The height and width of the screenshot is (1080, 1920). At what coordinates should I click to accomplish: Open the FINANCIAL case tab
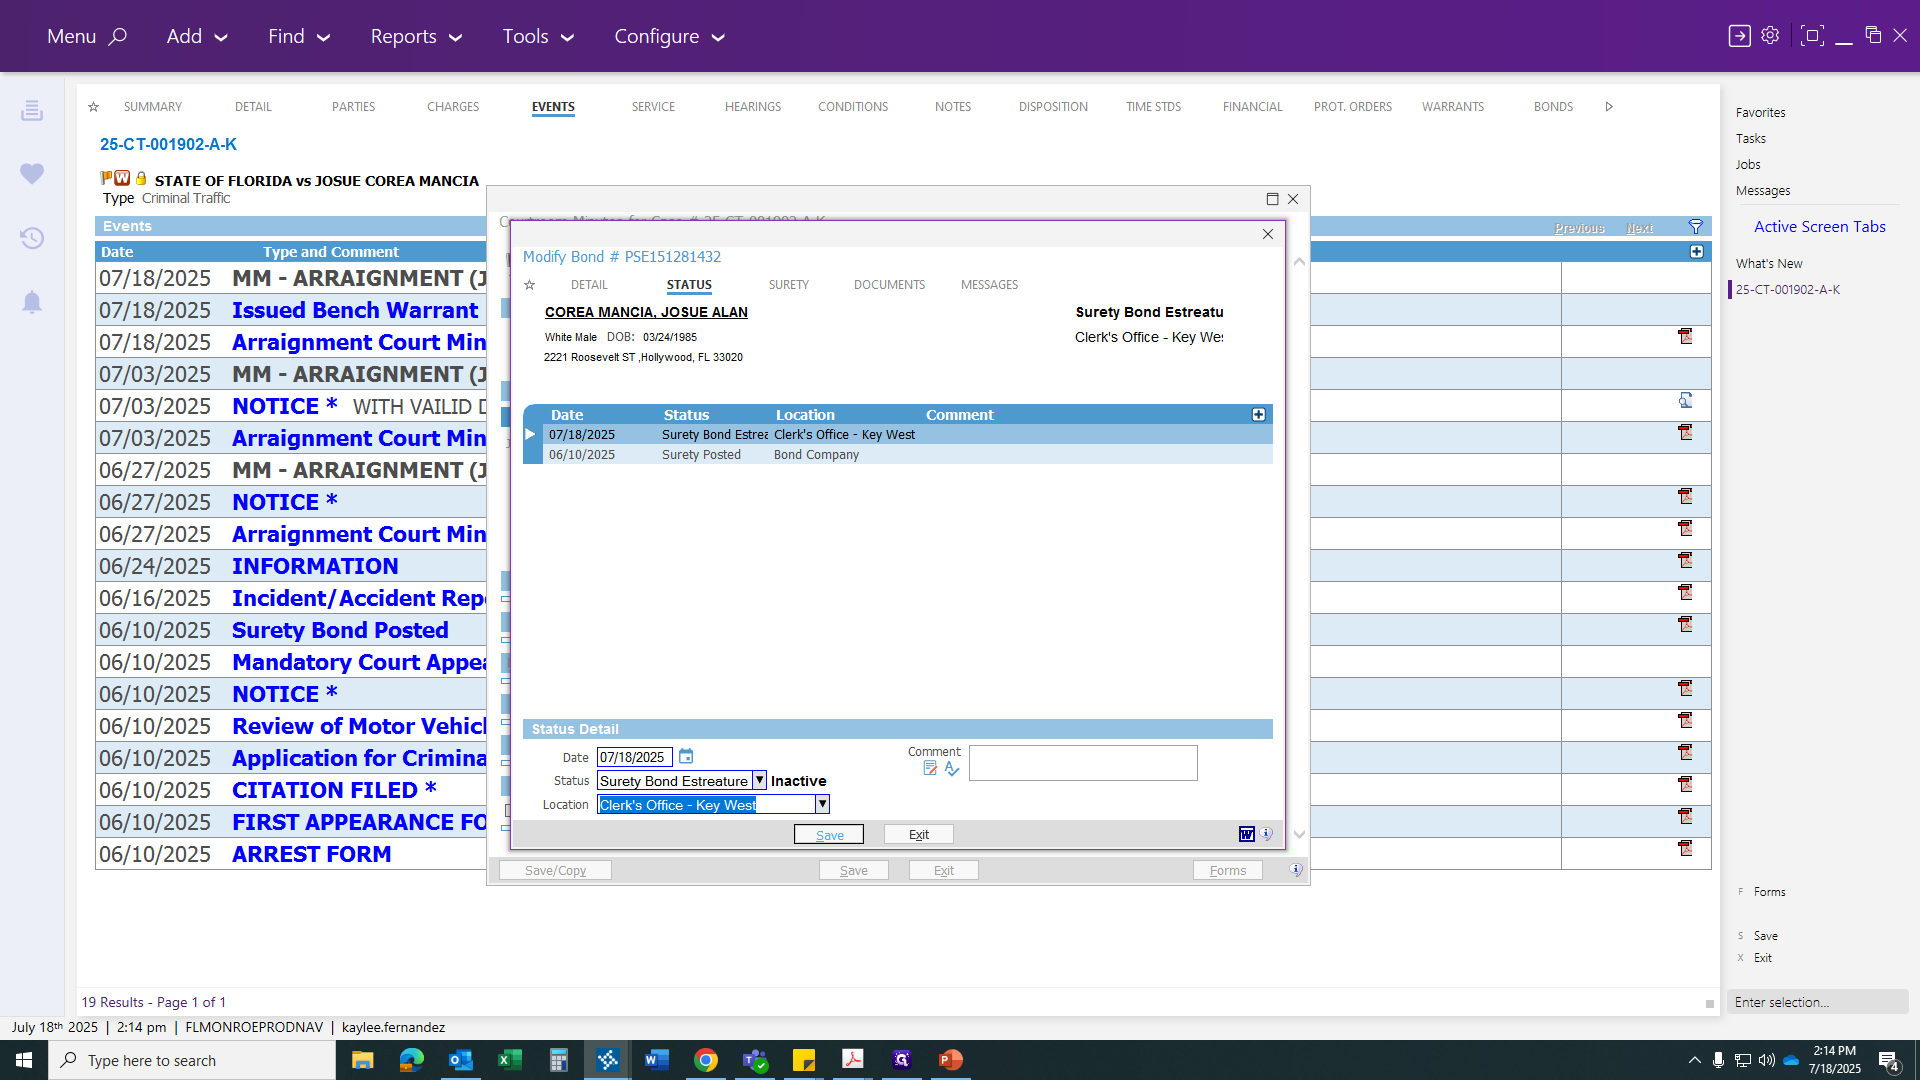1252,107
